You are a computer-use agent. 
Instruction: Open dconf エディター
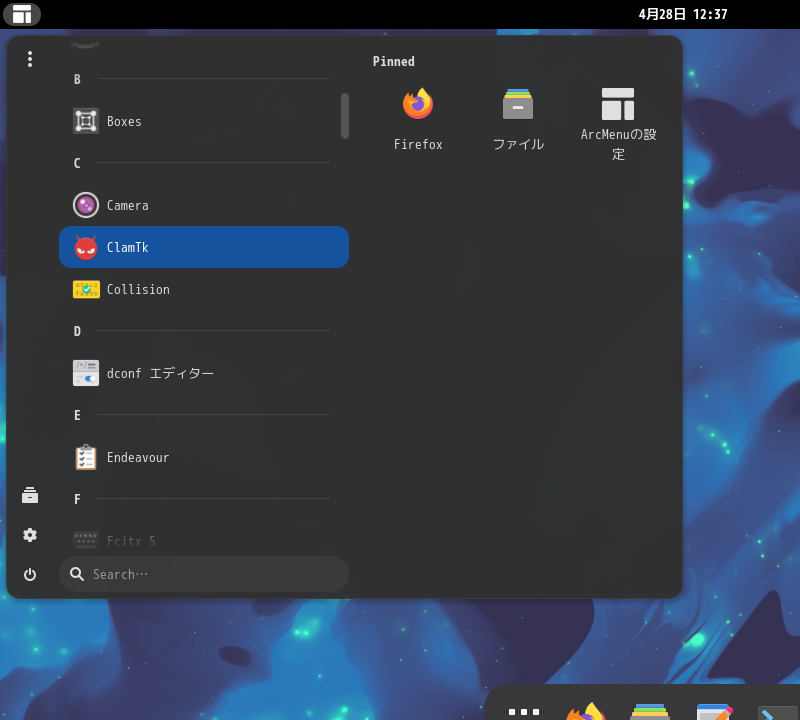point(204,373)
